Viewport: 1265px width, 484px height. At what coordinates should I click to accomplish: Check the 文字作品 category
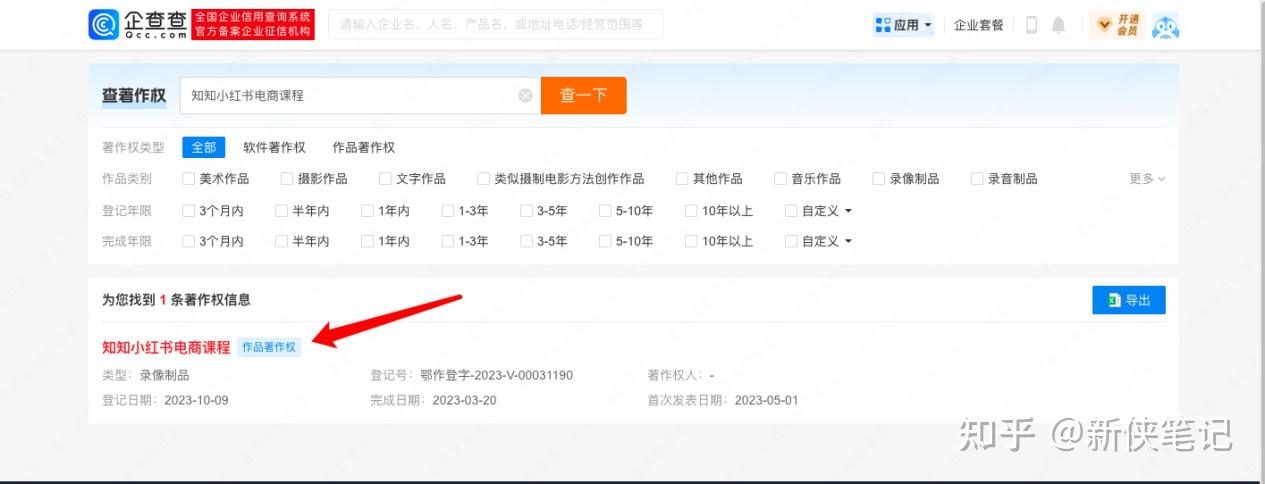click(385, 179)
